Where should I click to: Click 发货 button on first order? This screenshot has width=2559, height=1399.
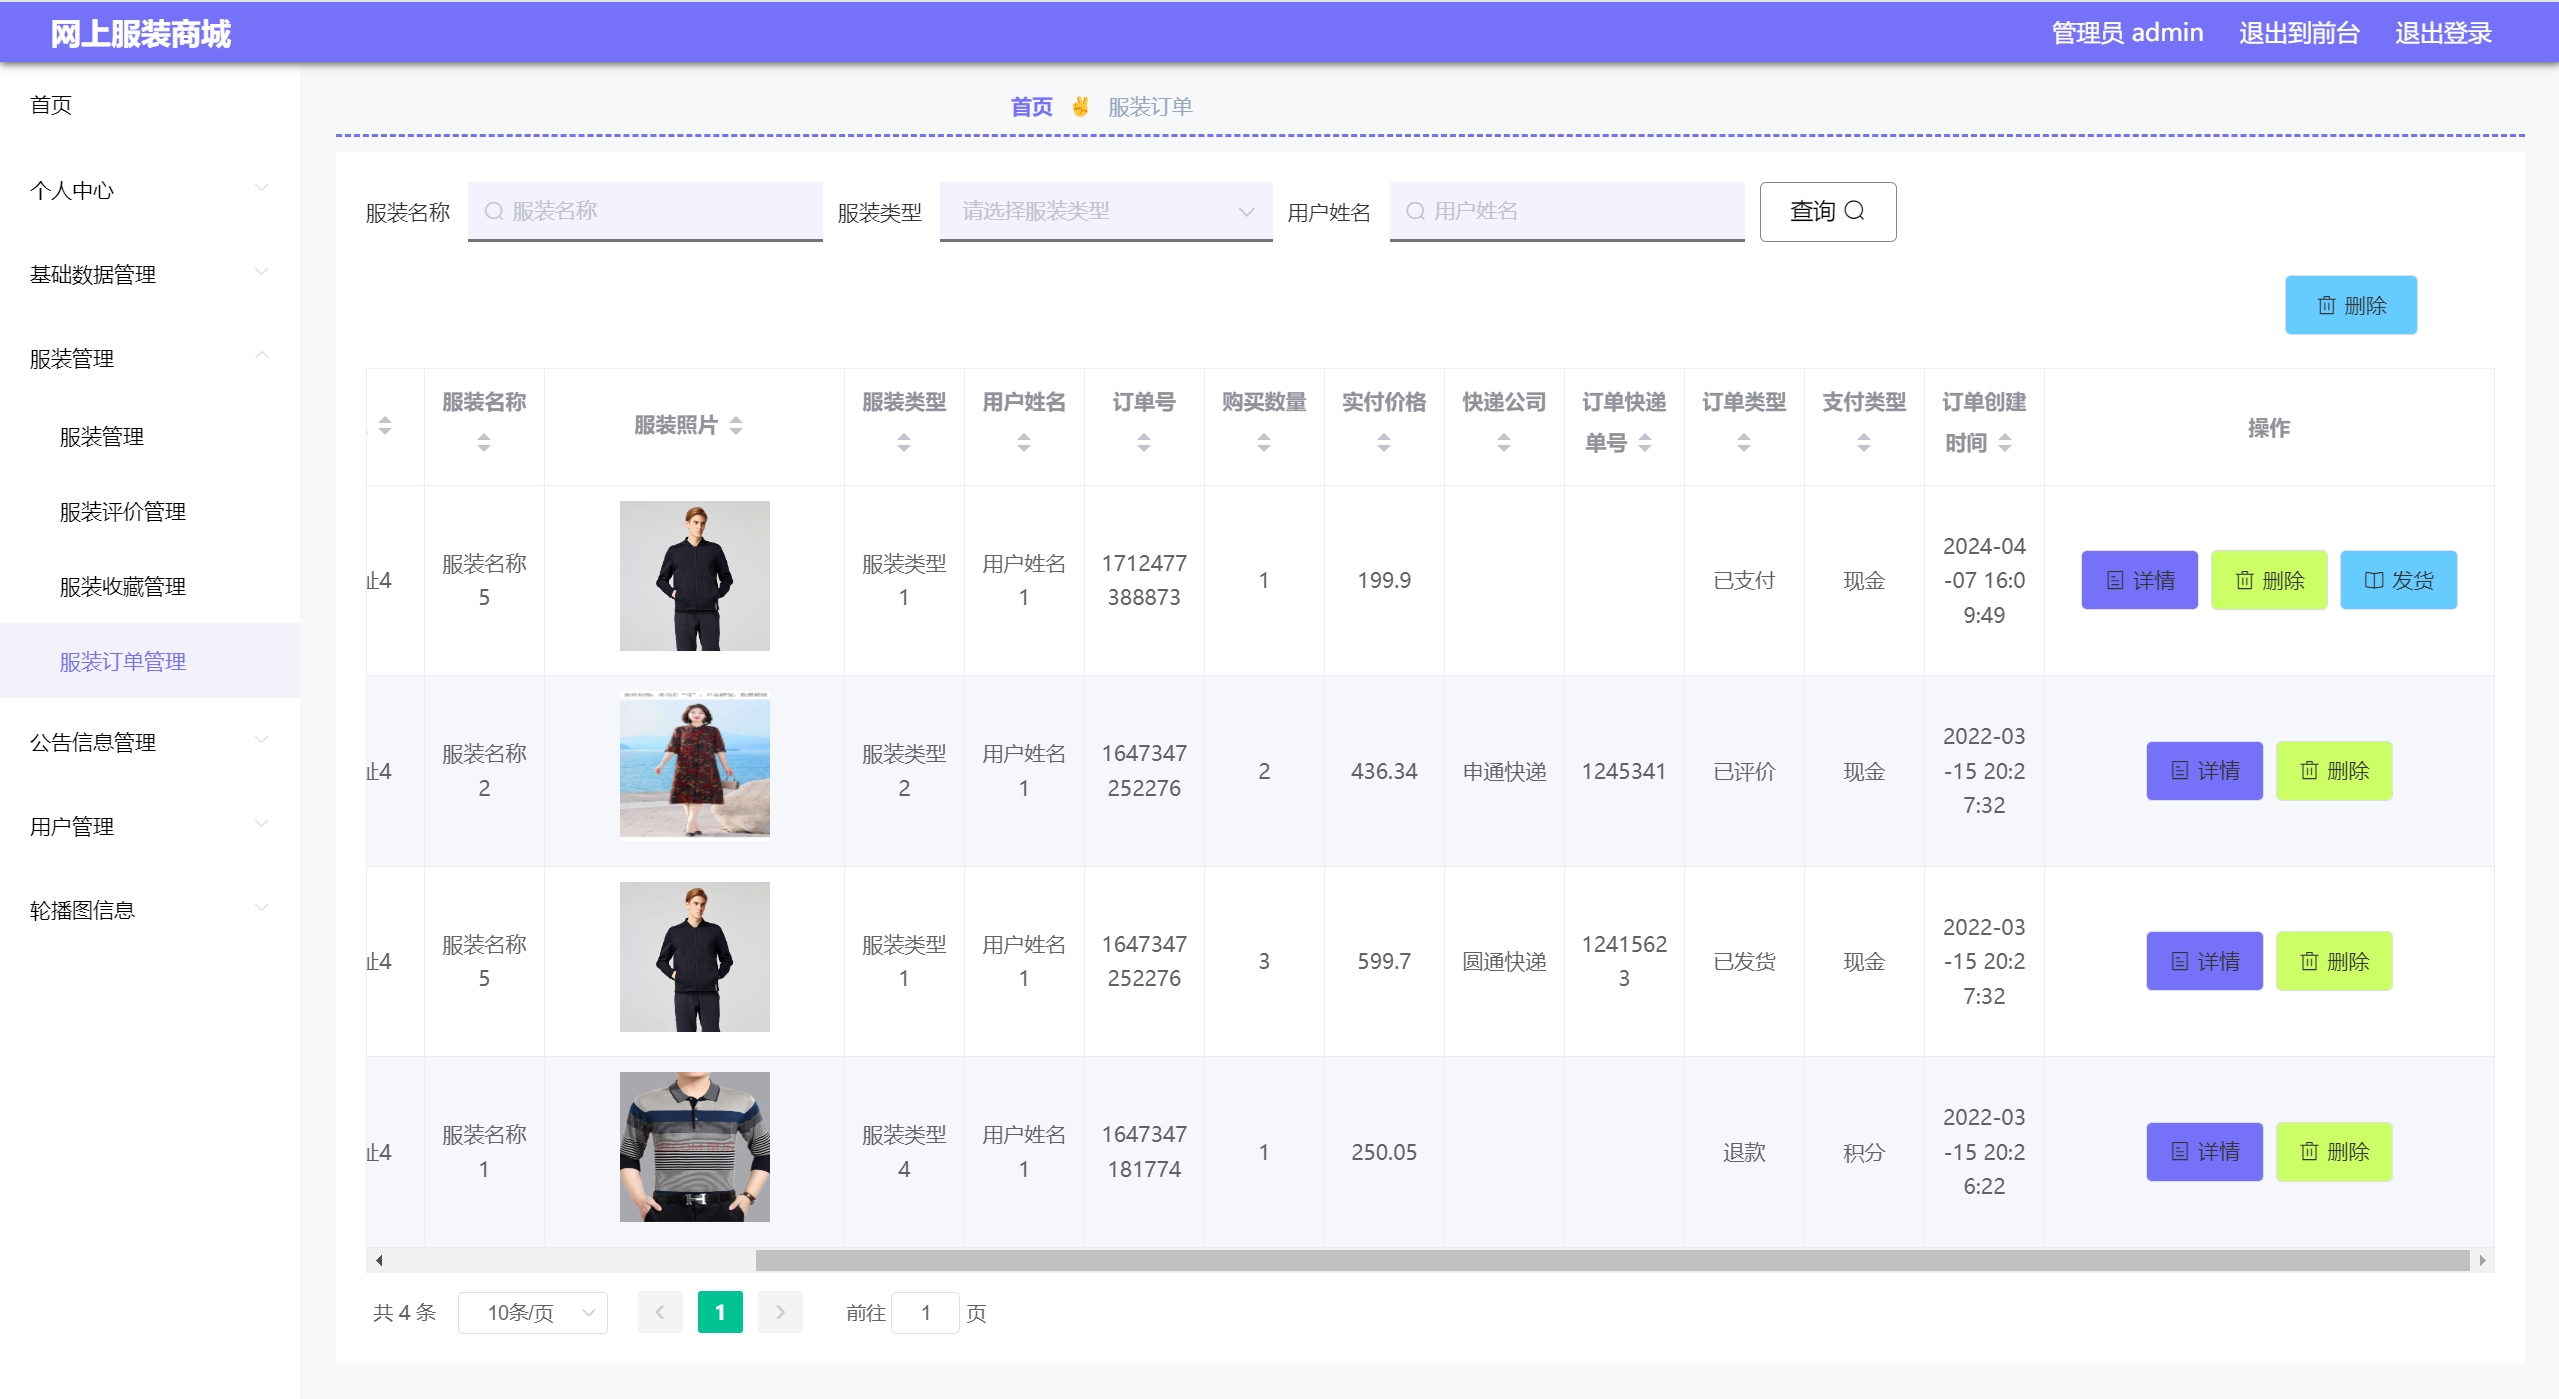coord(2398,580)
